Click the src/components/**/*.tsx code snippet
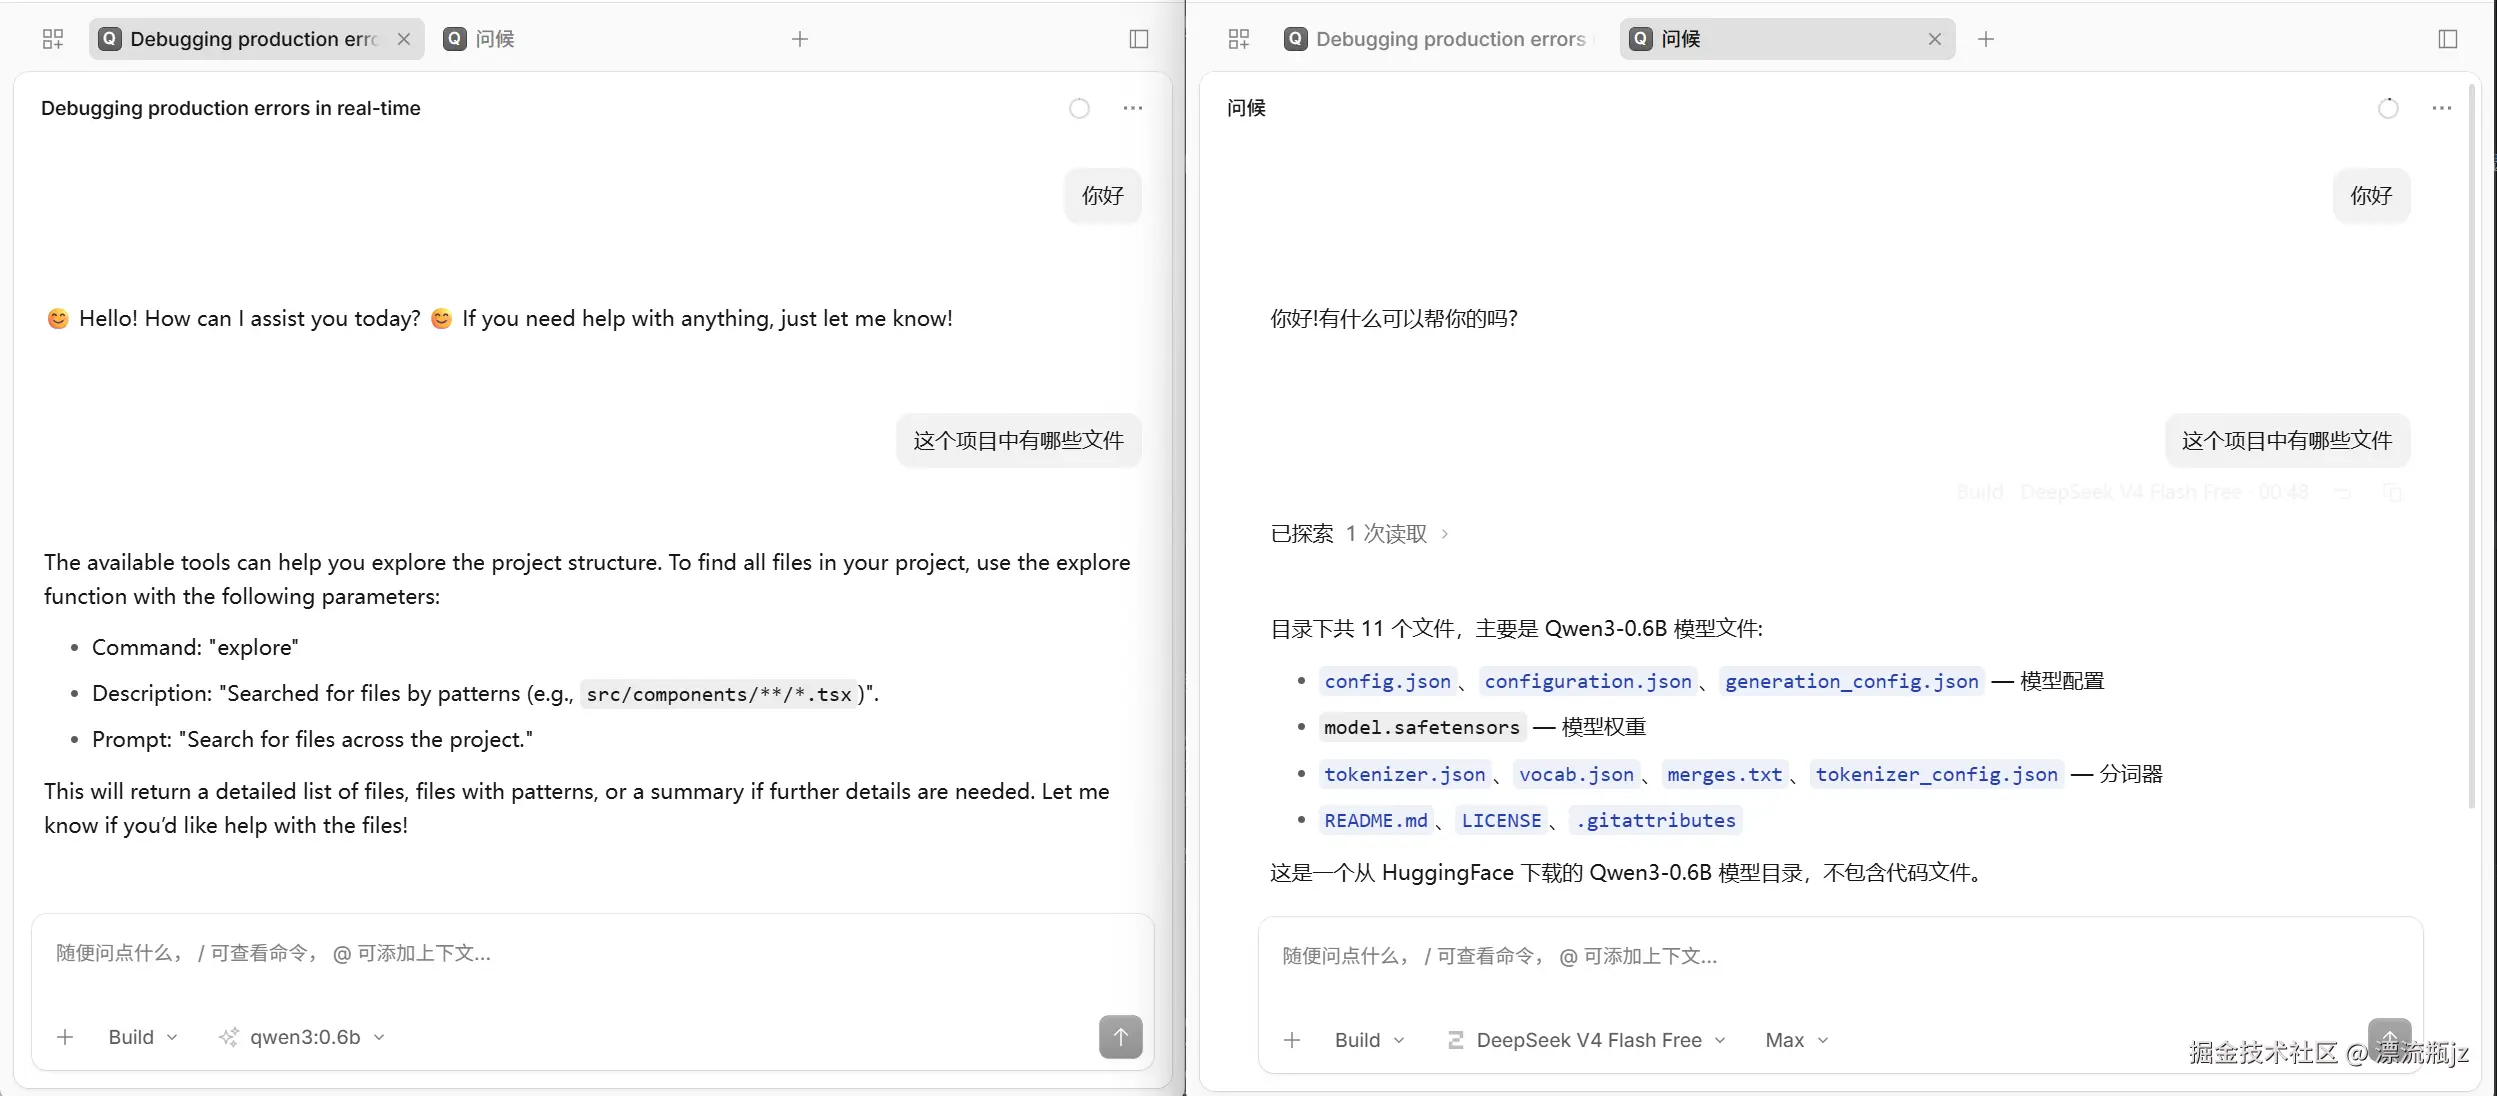2497x1096 pixels. pos(718,694)
